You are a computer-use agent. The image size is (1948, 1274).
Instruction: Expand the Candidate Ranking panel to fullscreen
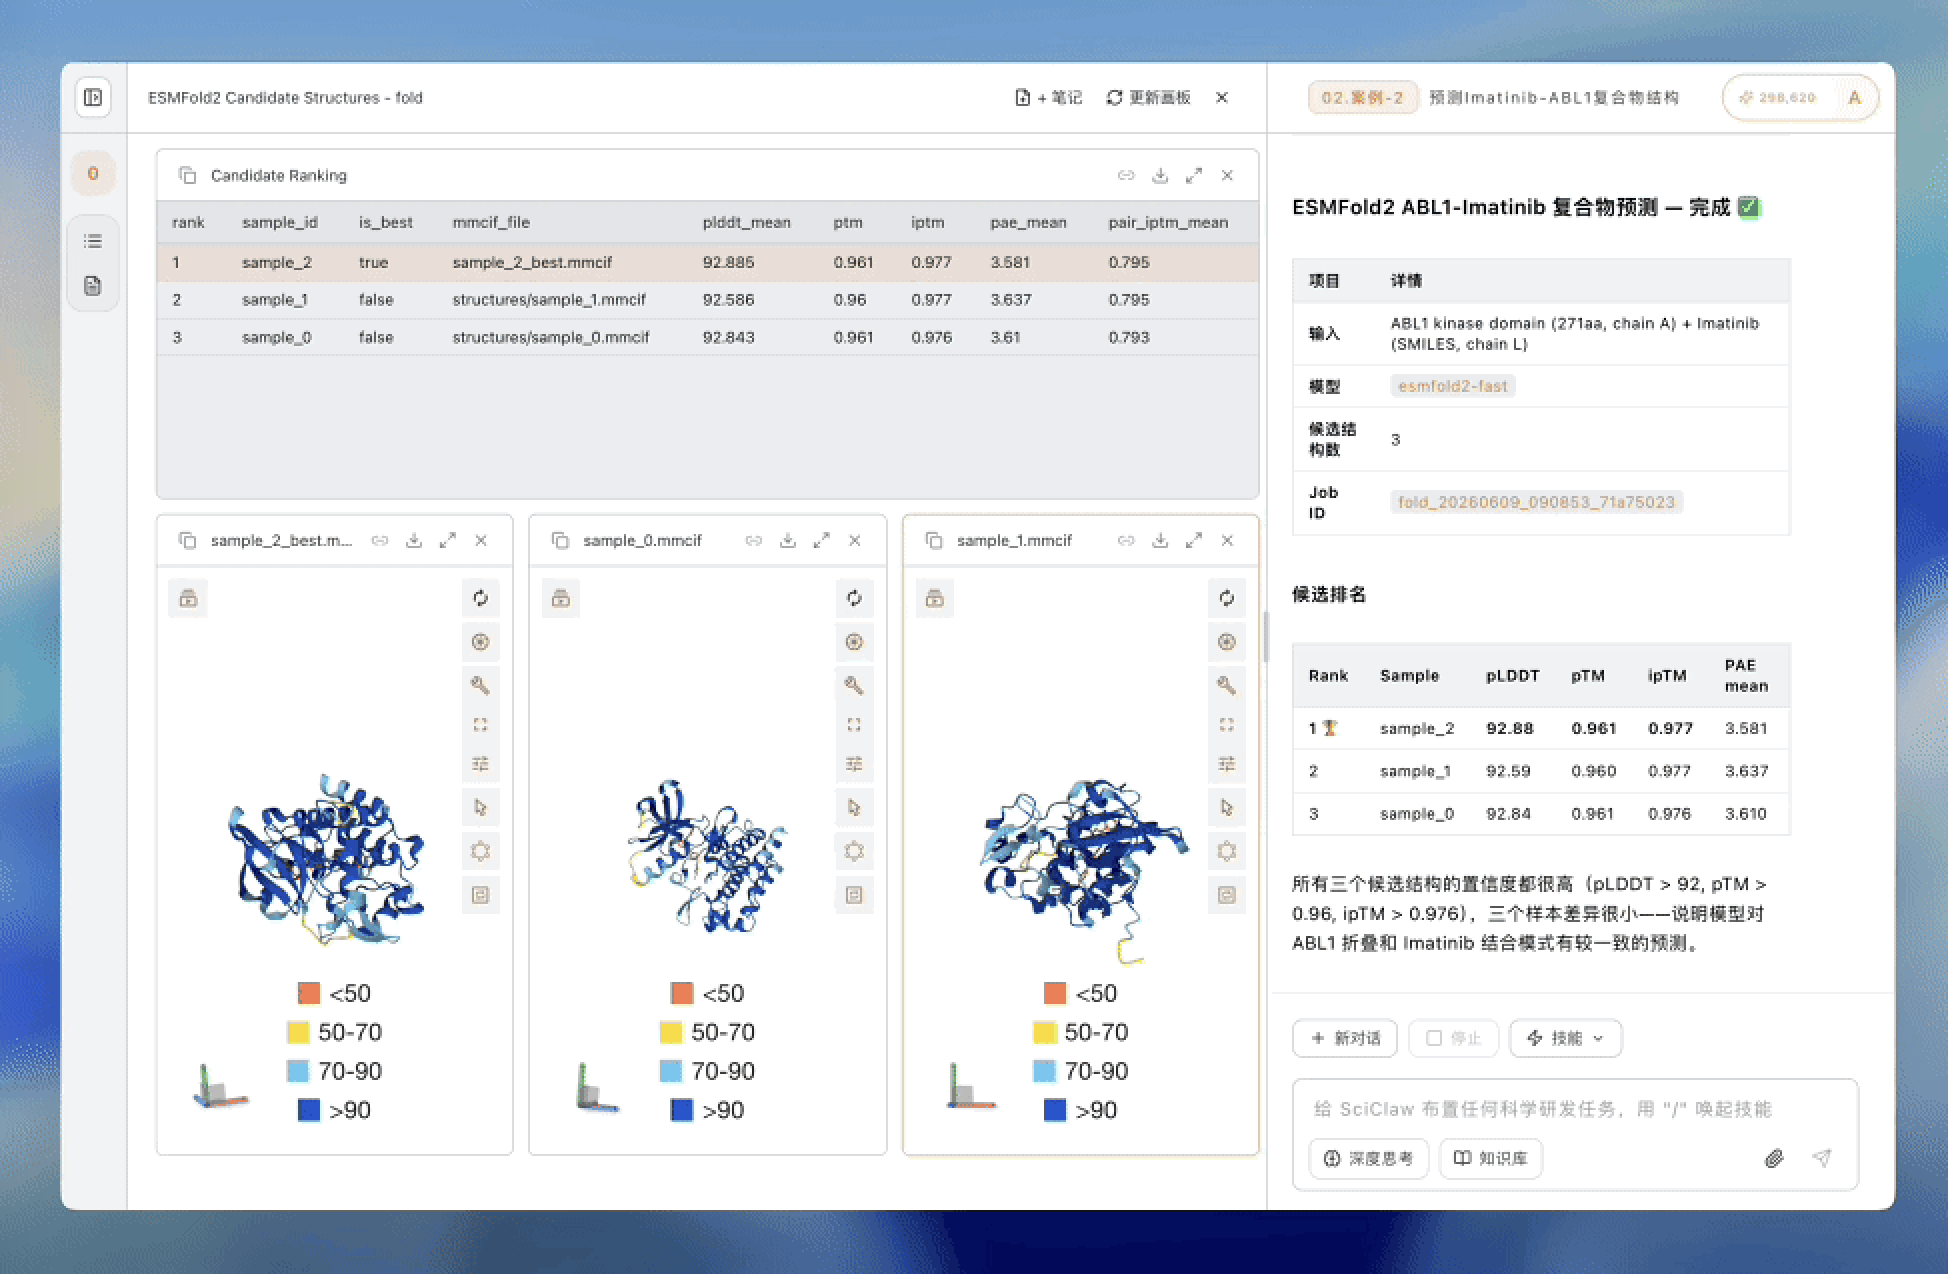point(1194,175)
